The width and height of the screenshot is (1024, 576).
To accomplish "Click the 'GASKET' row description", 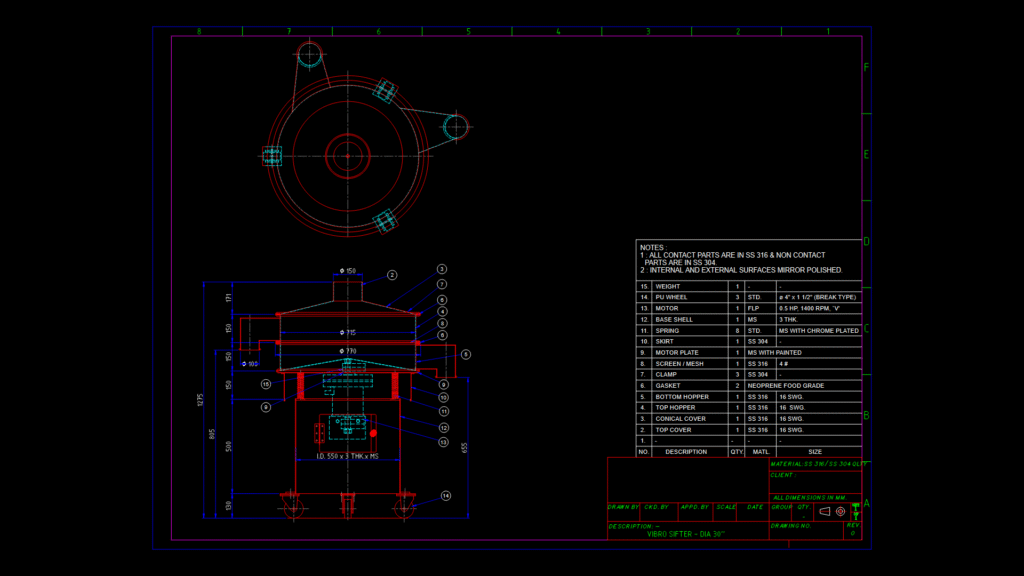I will [x=667, y=386].
